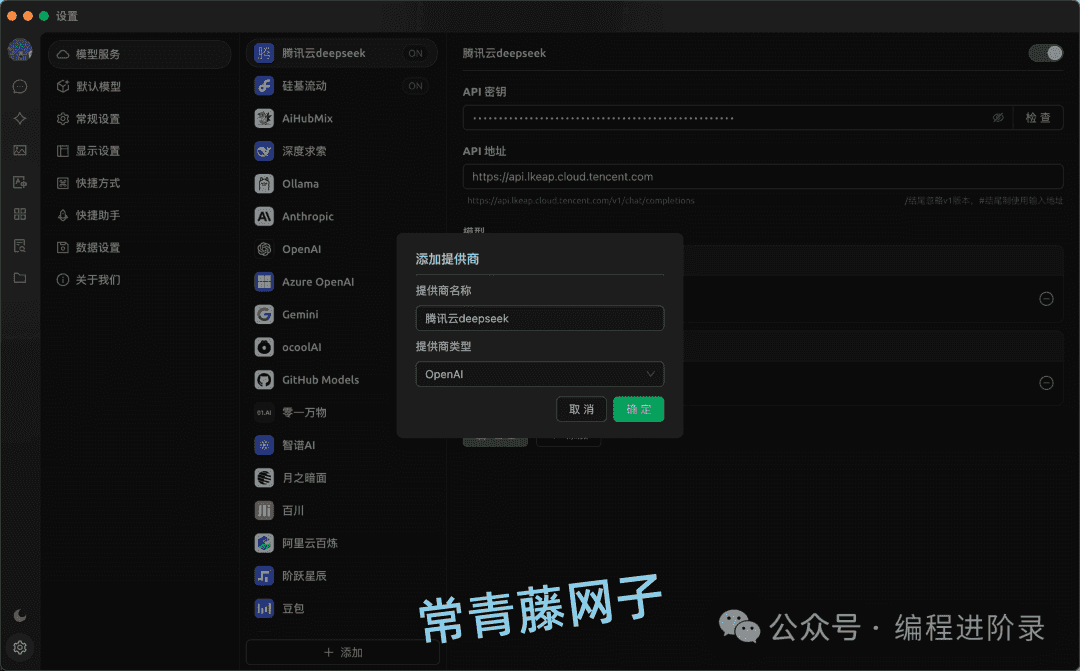
Task: Open the chat assistant icon in sidebar
Action: [20, 86]
